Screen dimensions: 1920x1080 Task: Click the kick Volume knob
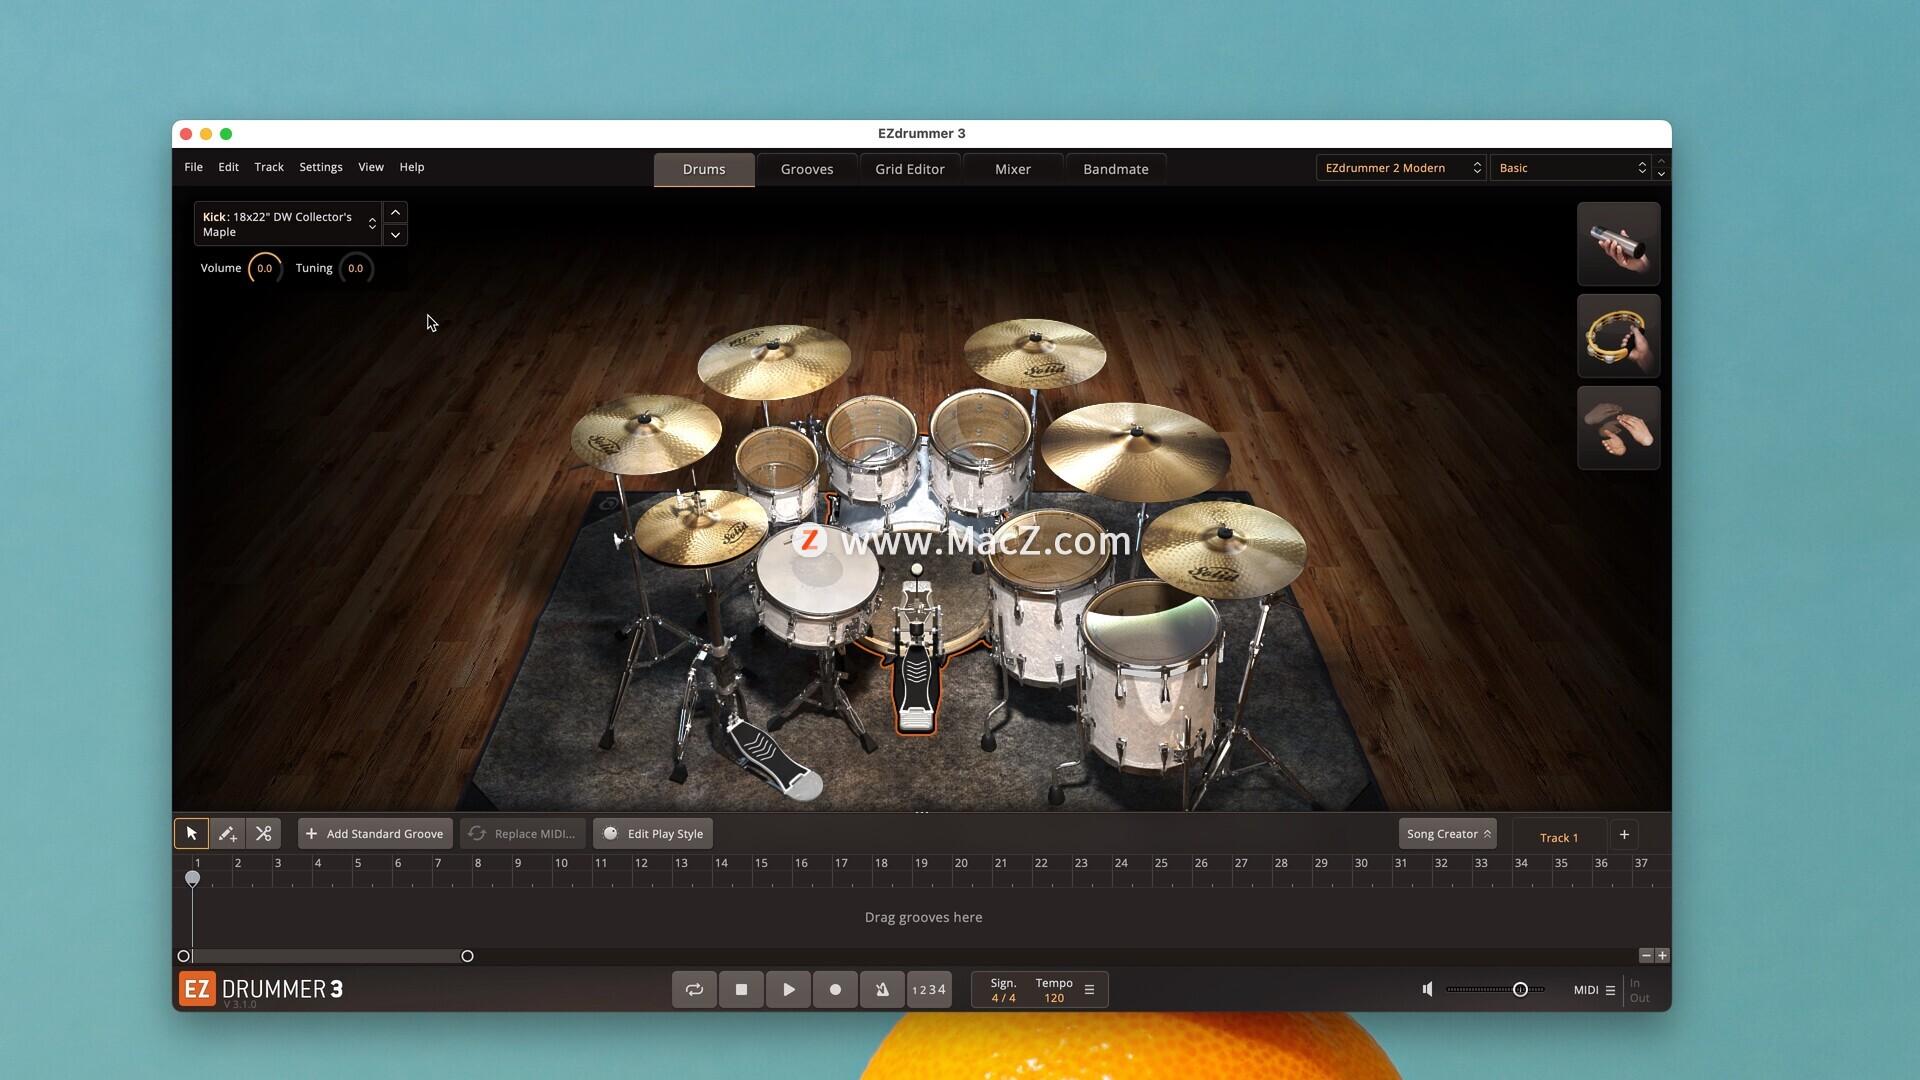point(265,268)
